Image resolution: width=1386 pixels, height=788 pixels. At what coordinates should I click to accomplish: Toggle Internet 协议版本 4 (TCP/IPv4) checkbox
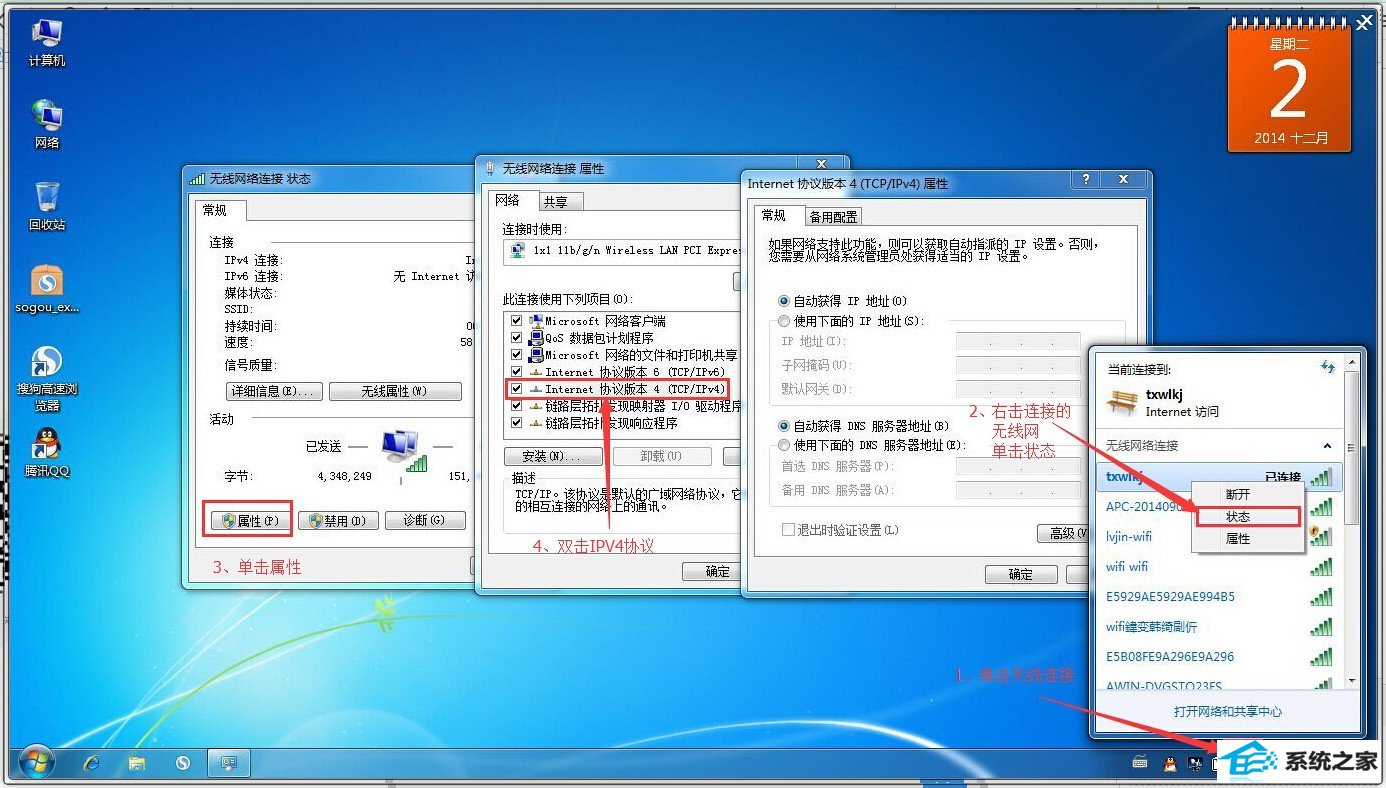pos(517,389)
